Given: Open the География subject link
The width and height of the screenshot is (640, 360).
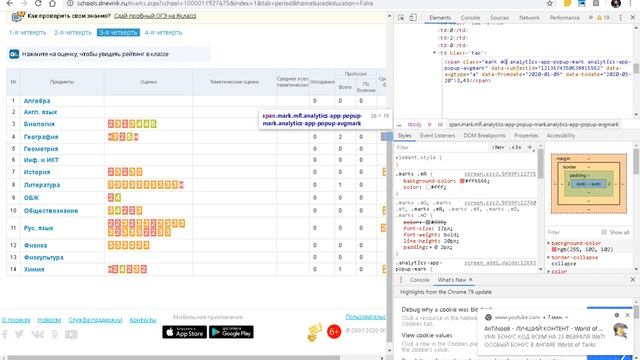Looking at the screenshot, I should [41, 137].
